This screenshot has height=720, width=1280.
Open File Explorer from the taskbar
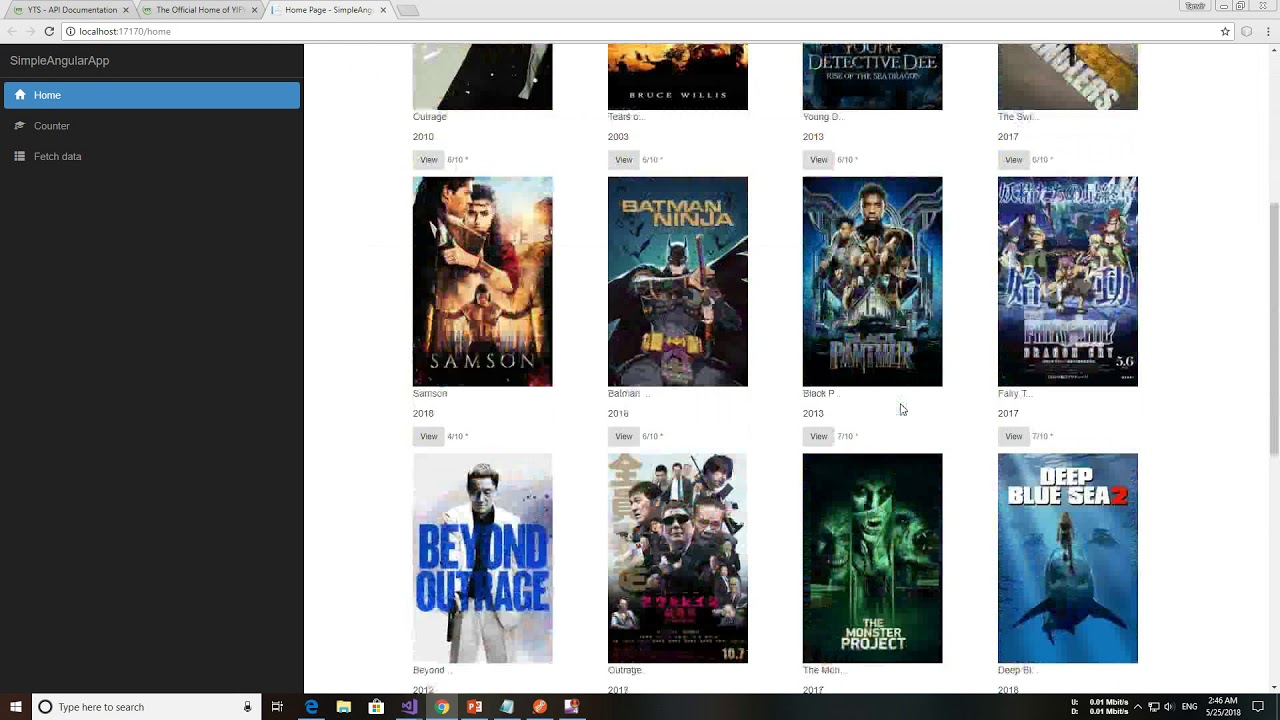click(x=344, y=707)
